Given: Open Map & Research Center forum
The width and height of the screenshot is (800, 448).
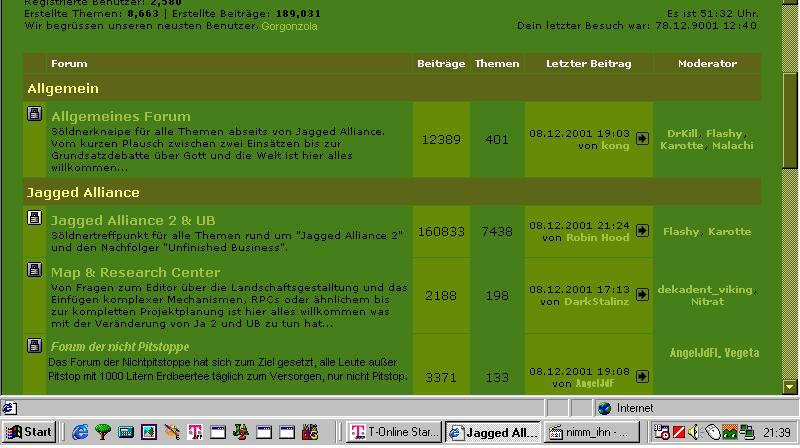Looking at the screenshot, I should click(136, 272).
